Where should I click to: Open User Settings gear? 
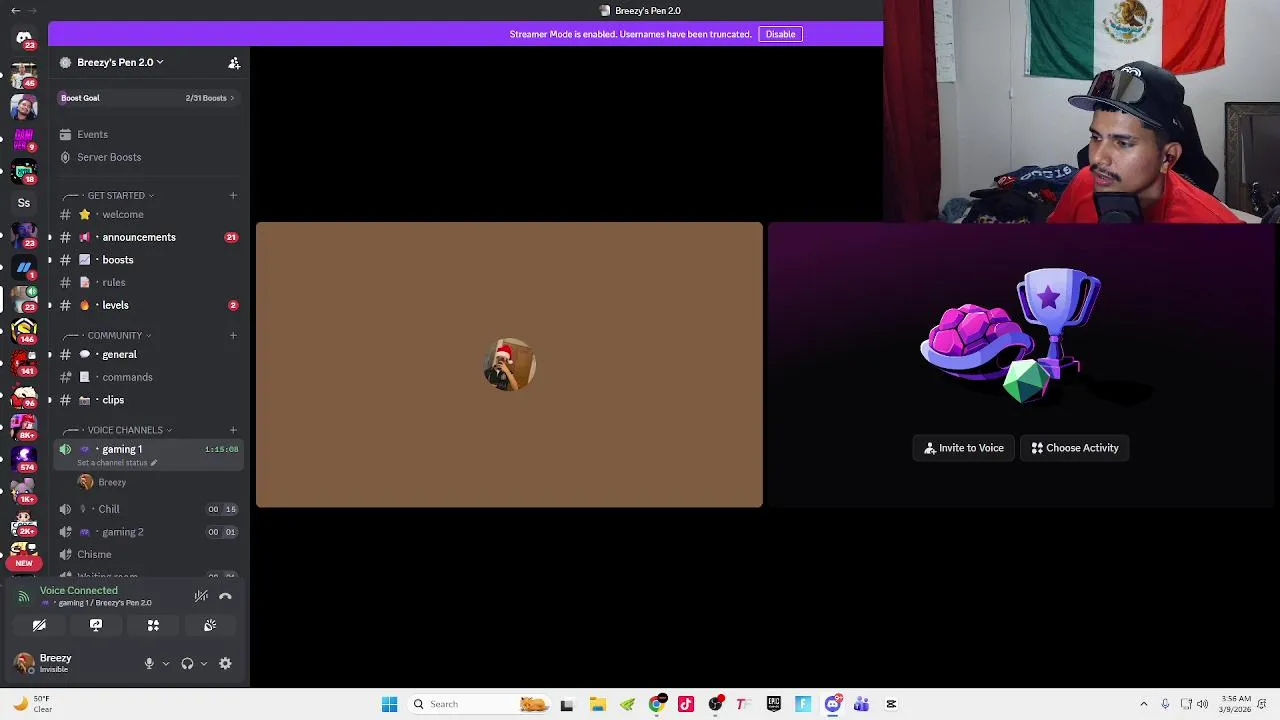click(225, 663)
